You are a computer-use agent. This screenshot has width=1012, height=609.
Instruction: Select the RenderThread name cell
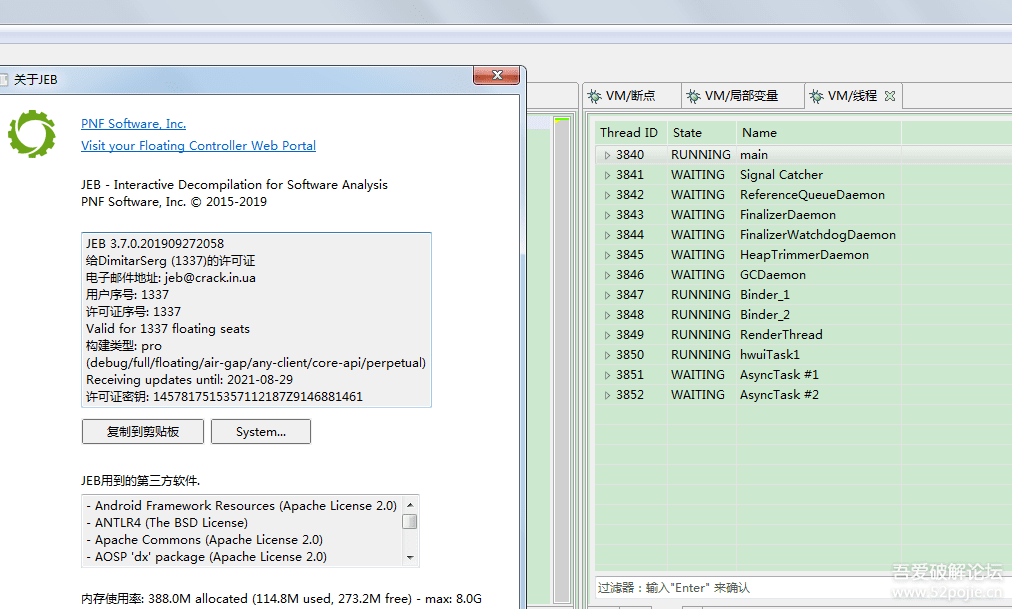point(781,335)
